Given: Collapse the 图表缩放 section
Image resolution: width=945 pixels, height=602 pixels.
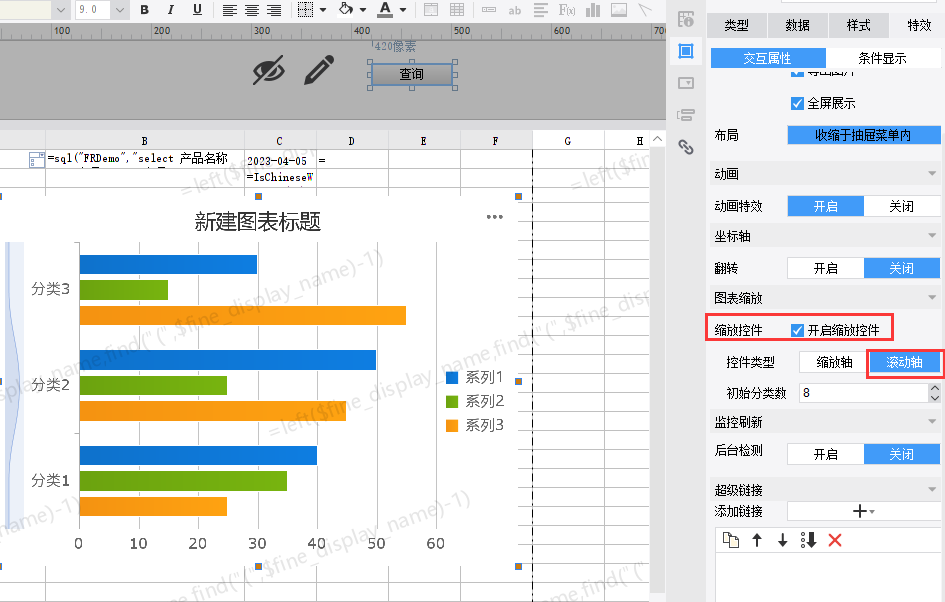Looking at the screenshot, I should tap(932, 298).
